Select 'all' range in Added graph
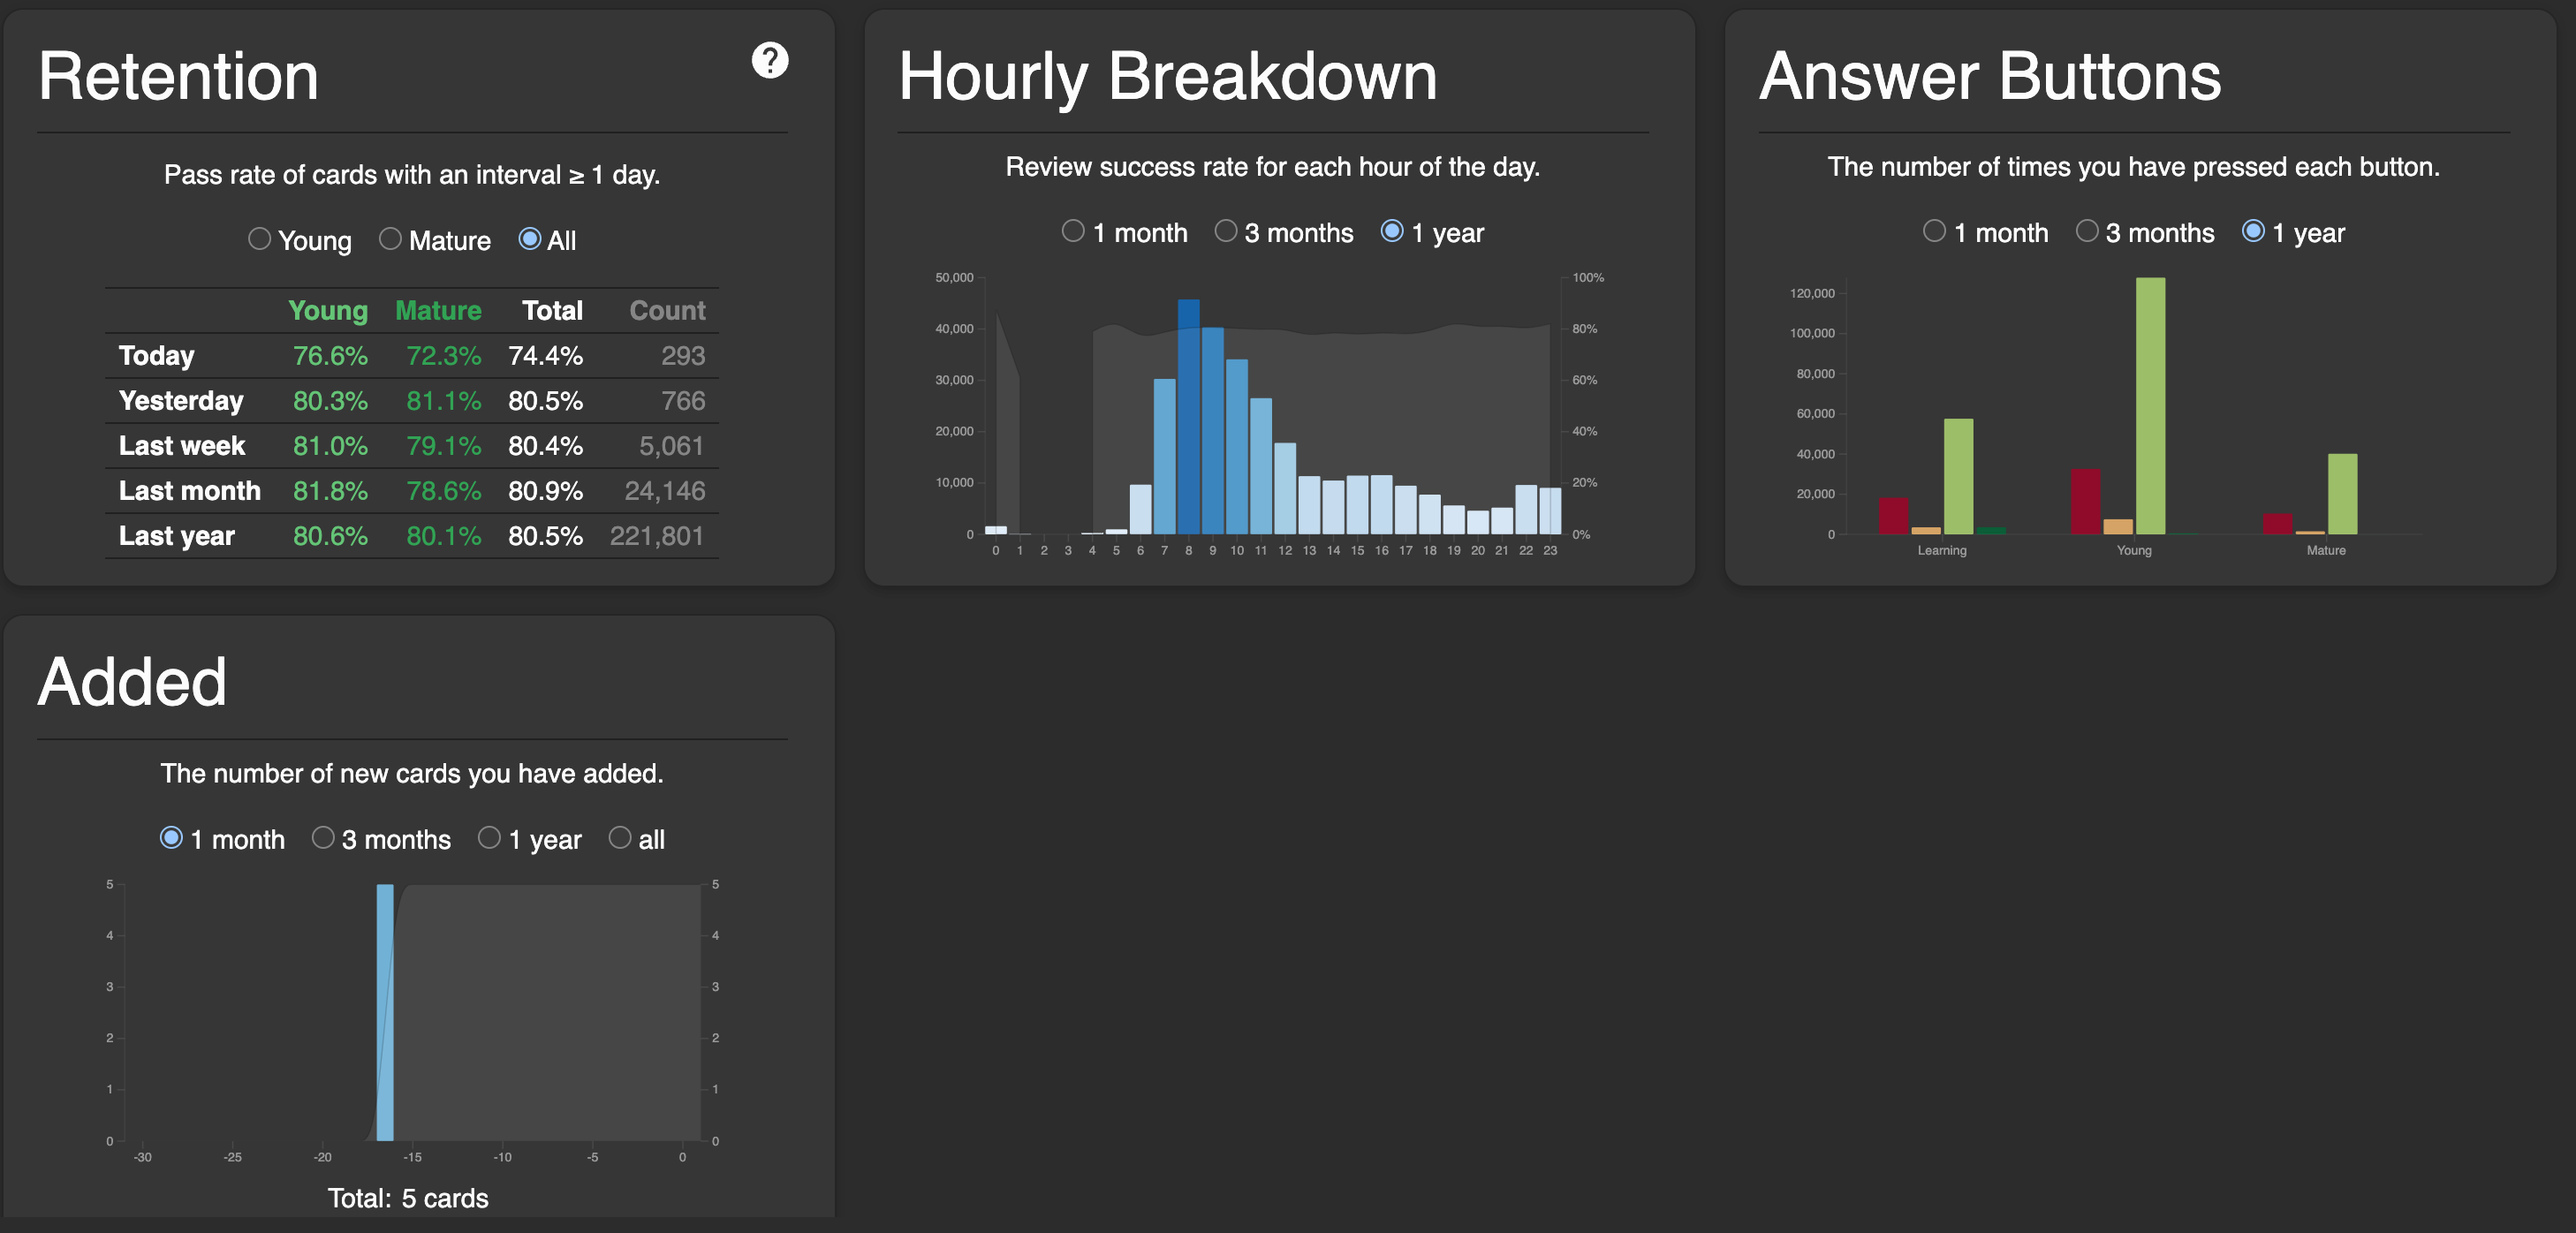Viewport: 2576px width, 1233px height. pyautogui.click(x=620, y=838)
